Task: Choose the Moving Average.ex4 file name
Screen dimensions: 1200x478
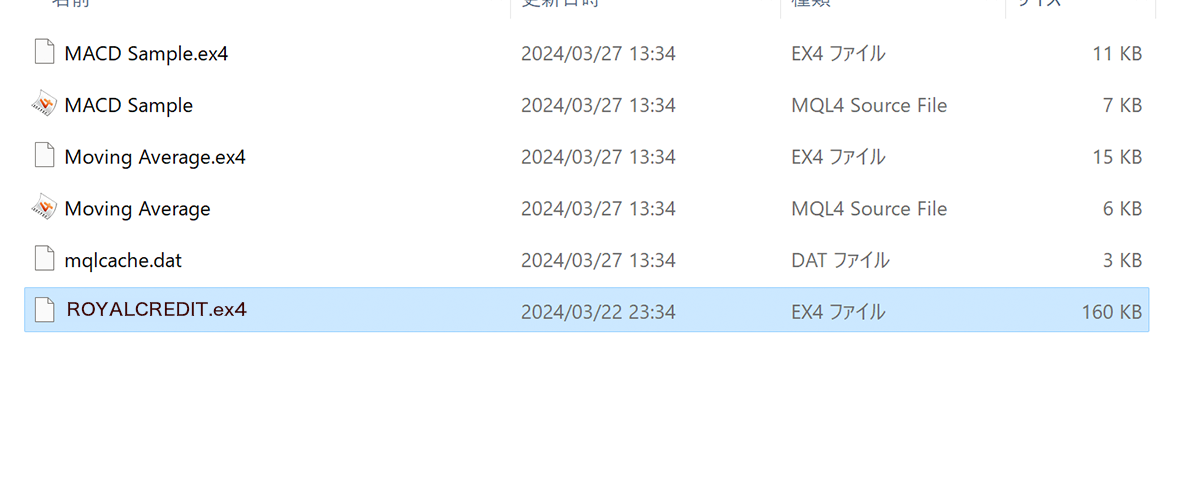Action: pyautogui.click(x=155, y=157)
